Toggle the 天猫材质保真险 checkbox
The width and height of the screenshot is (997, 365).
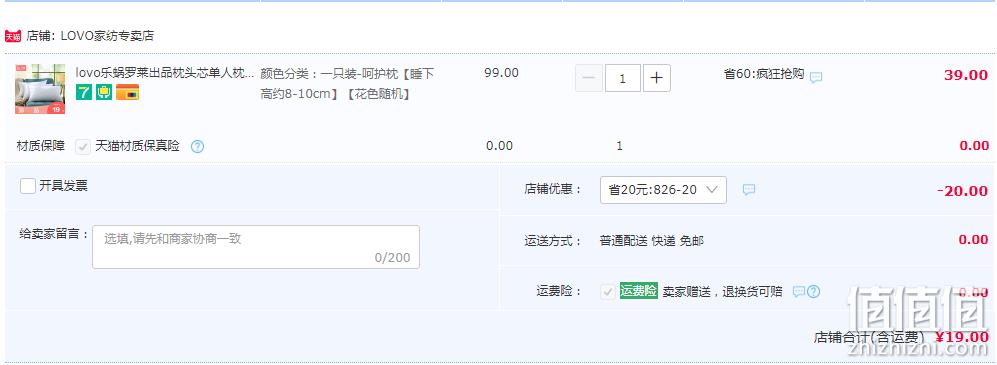point(83,146)
